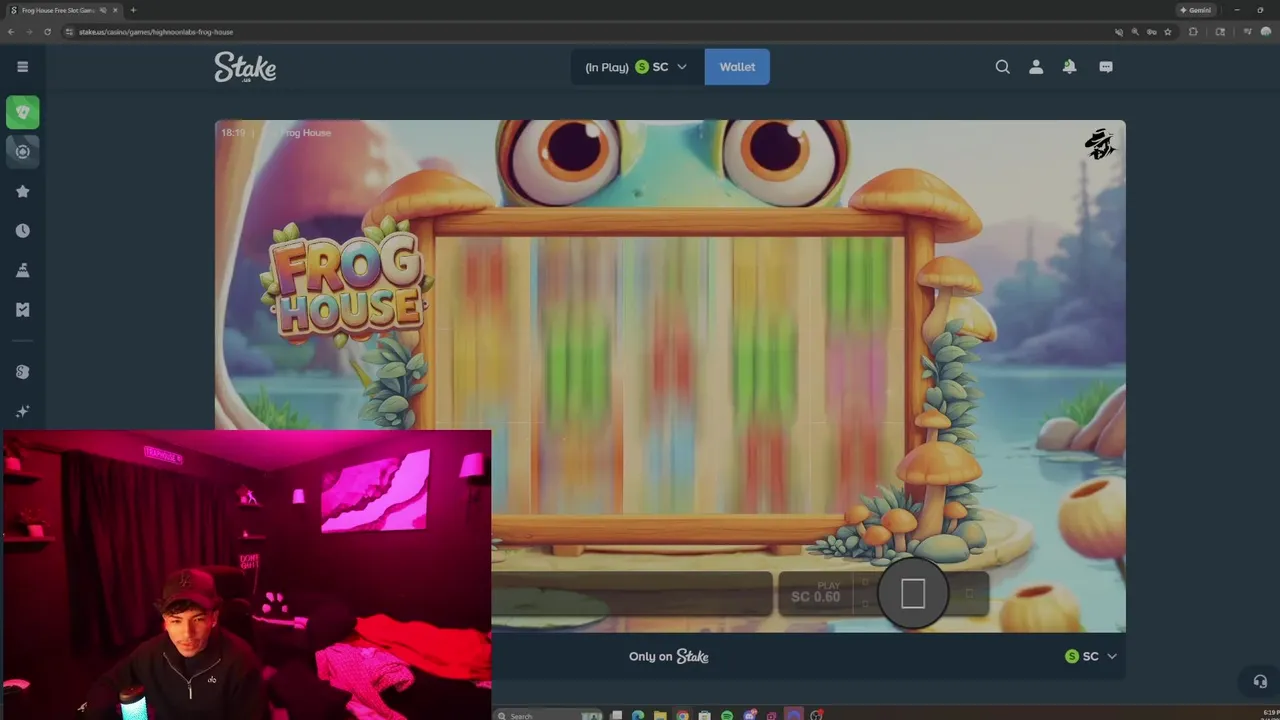Click the flask-shaped sidebar icon
This screenshot has height=720, width=1280.
22,270
